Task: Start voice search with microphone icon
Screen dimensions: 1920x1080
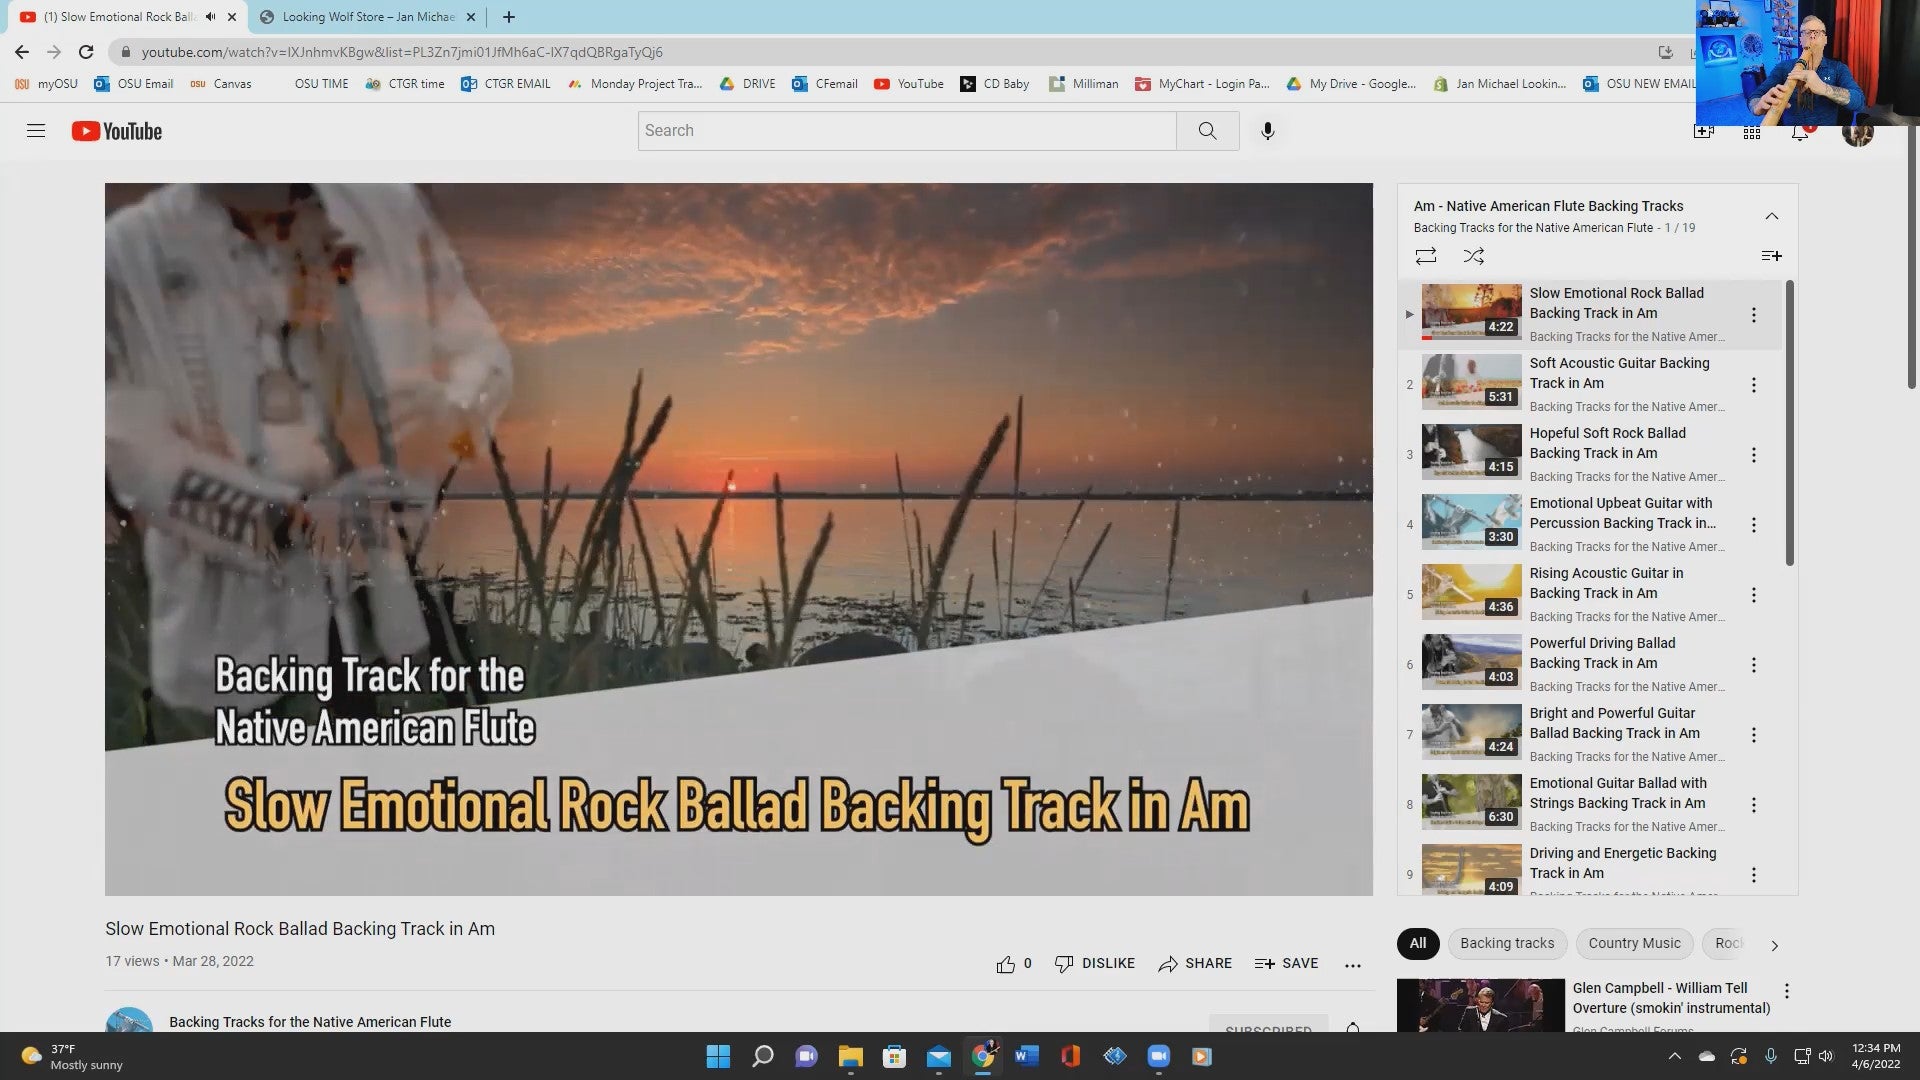Action: 1267,131
